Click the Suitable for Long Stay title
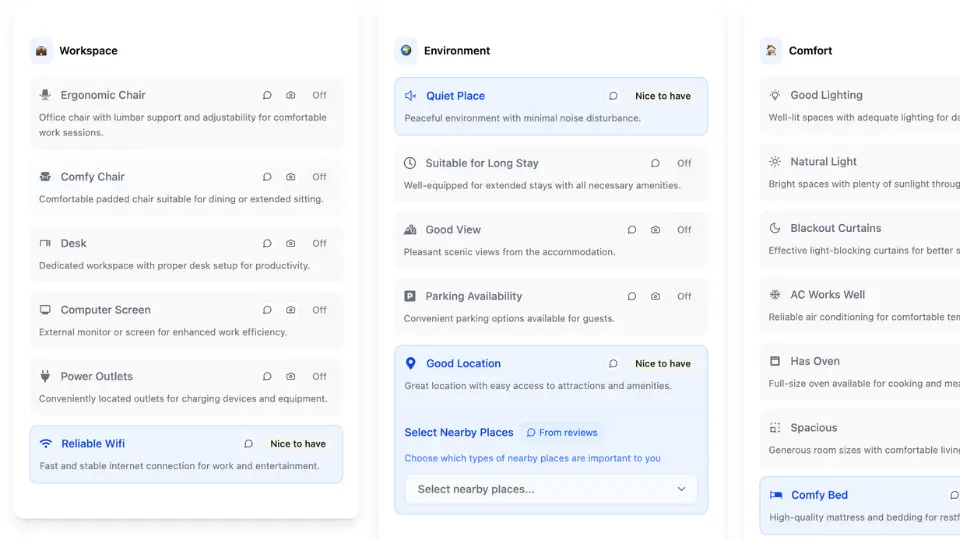Screen dimensions: 960x540 [x=482, y=163]
